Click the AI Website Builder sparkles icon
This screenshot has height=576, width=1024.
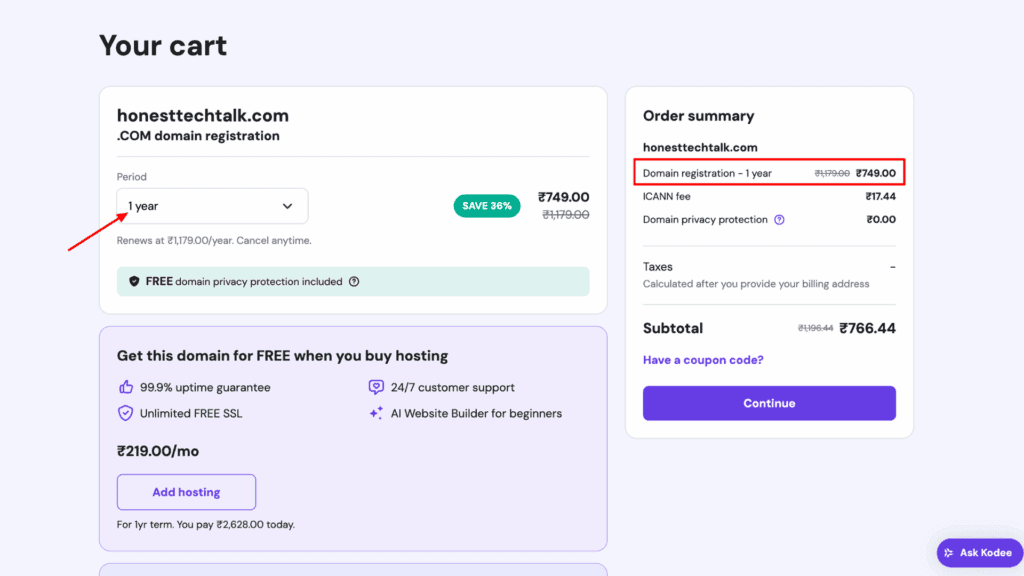pyautogui.click(x=375, y=412)
